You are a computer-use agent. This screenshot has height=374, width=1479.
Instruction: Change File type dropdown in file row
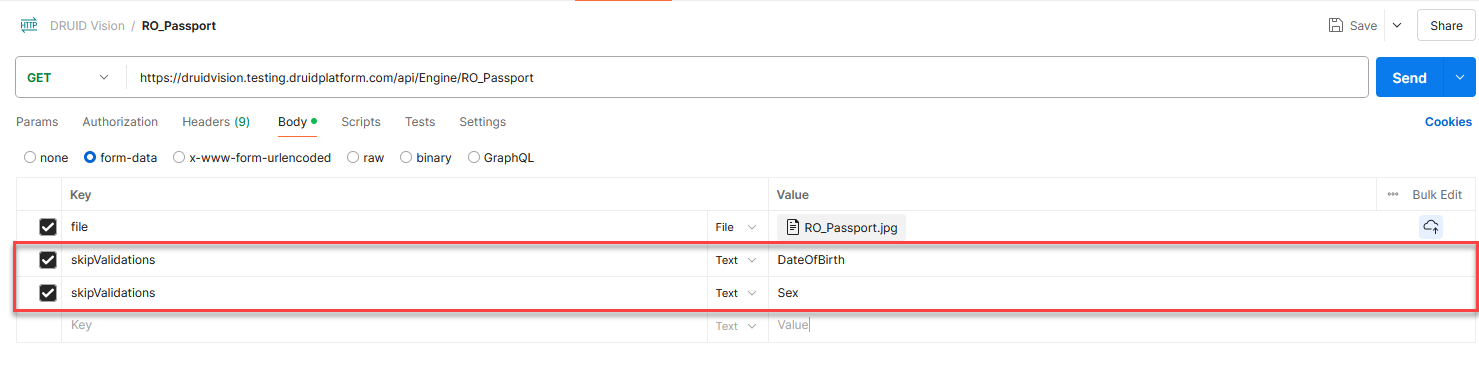point(736,228)
